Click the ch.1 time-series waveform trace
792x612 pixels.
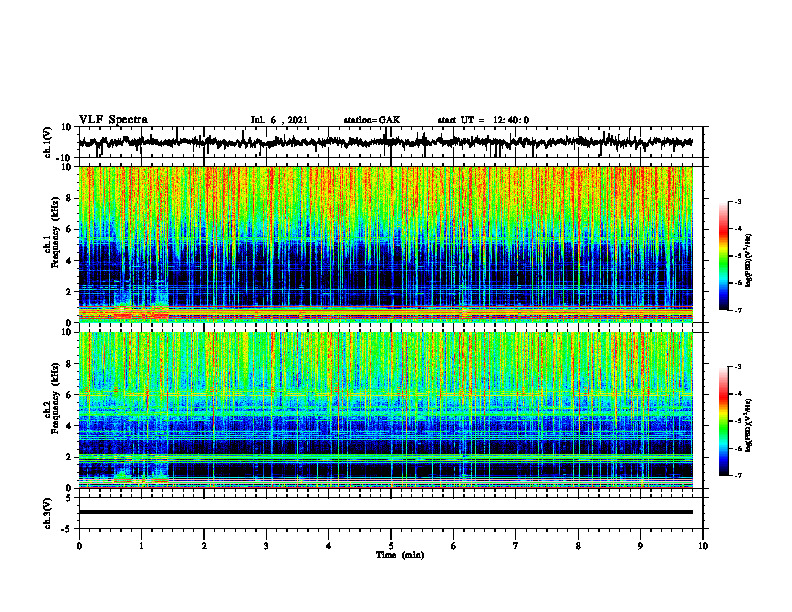coord(385,142)
